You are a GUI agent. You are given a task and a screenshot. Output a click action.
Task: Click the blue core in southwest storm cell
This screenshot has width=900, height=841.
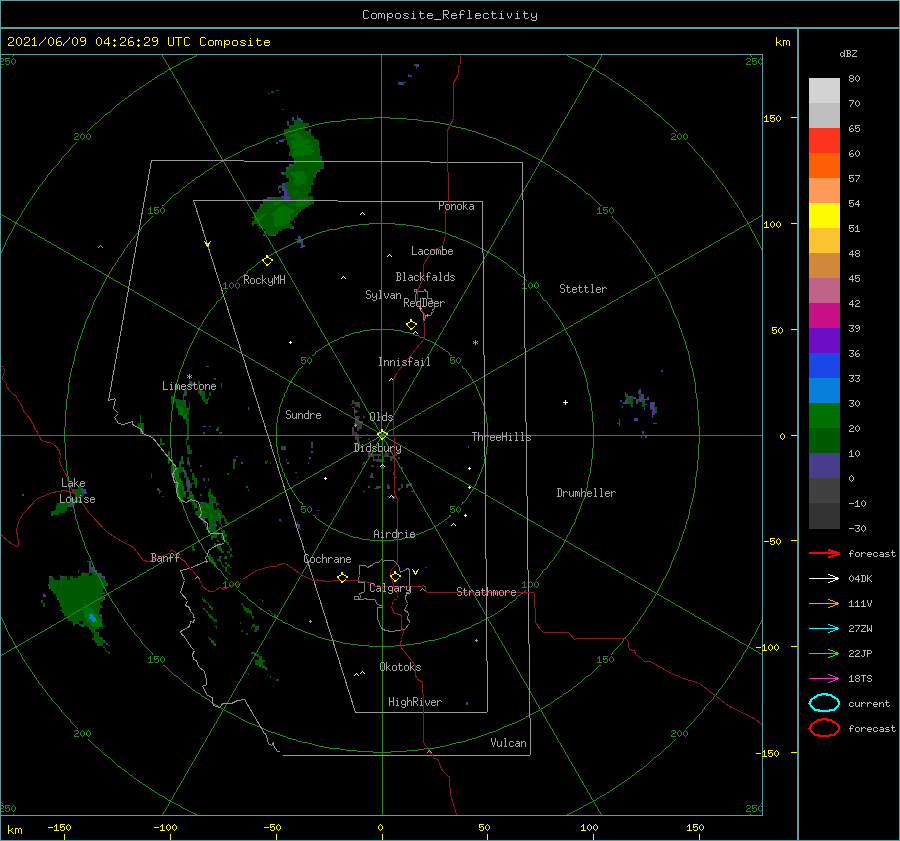pos(92,618)
